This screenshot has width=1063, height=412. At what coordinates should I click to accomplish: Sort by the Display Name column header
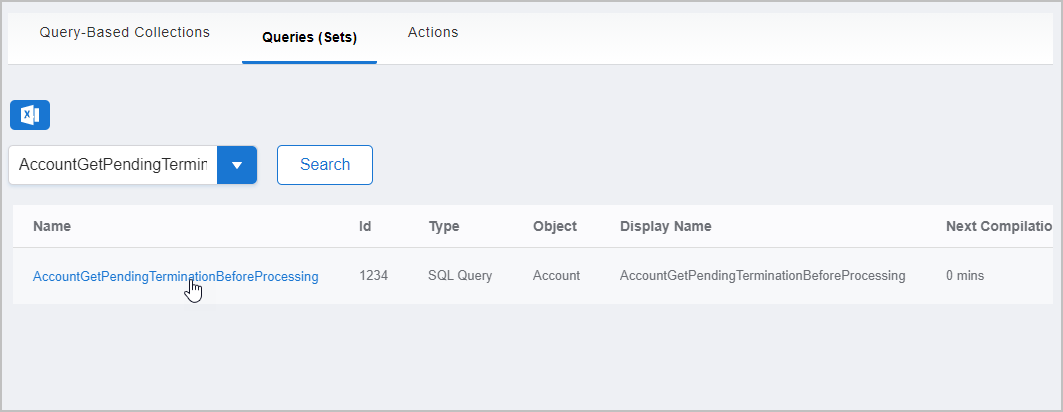click(665, 226)
